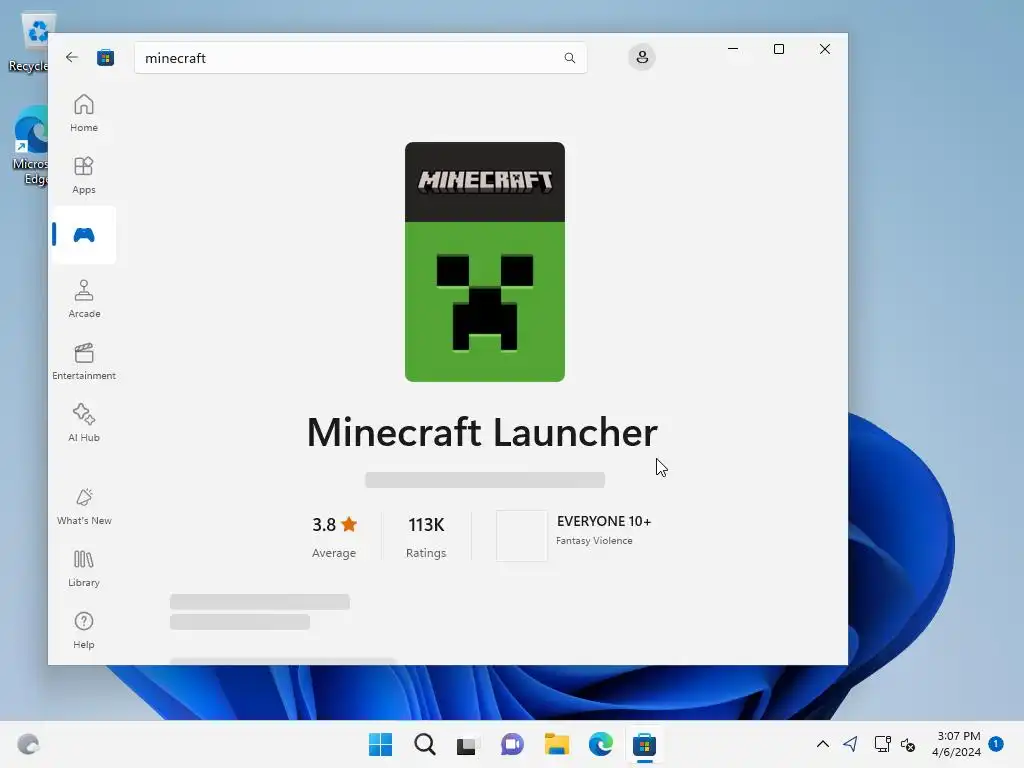
Task: Click the muted volume tray icon
Action: point(908,744)
